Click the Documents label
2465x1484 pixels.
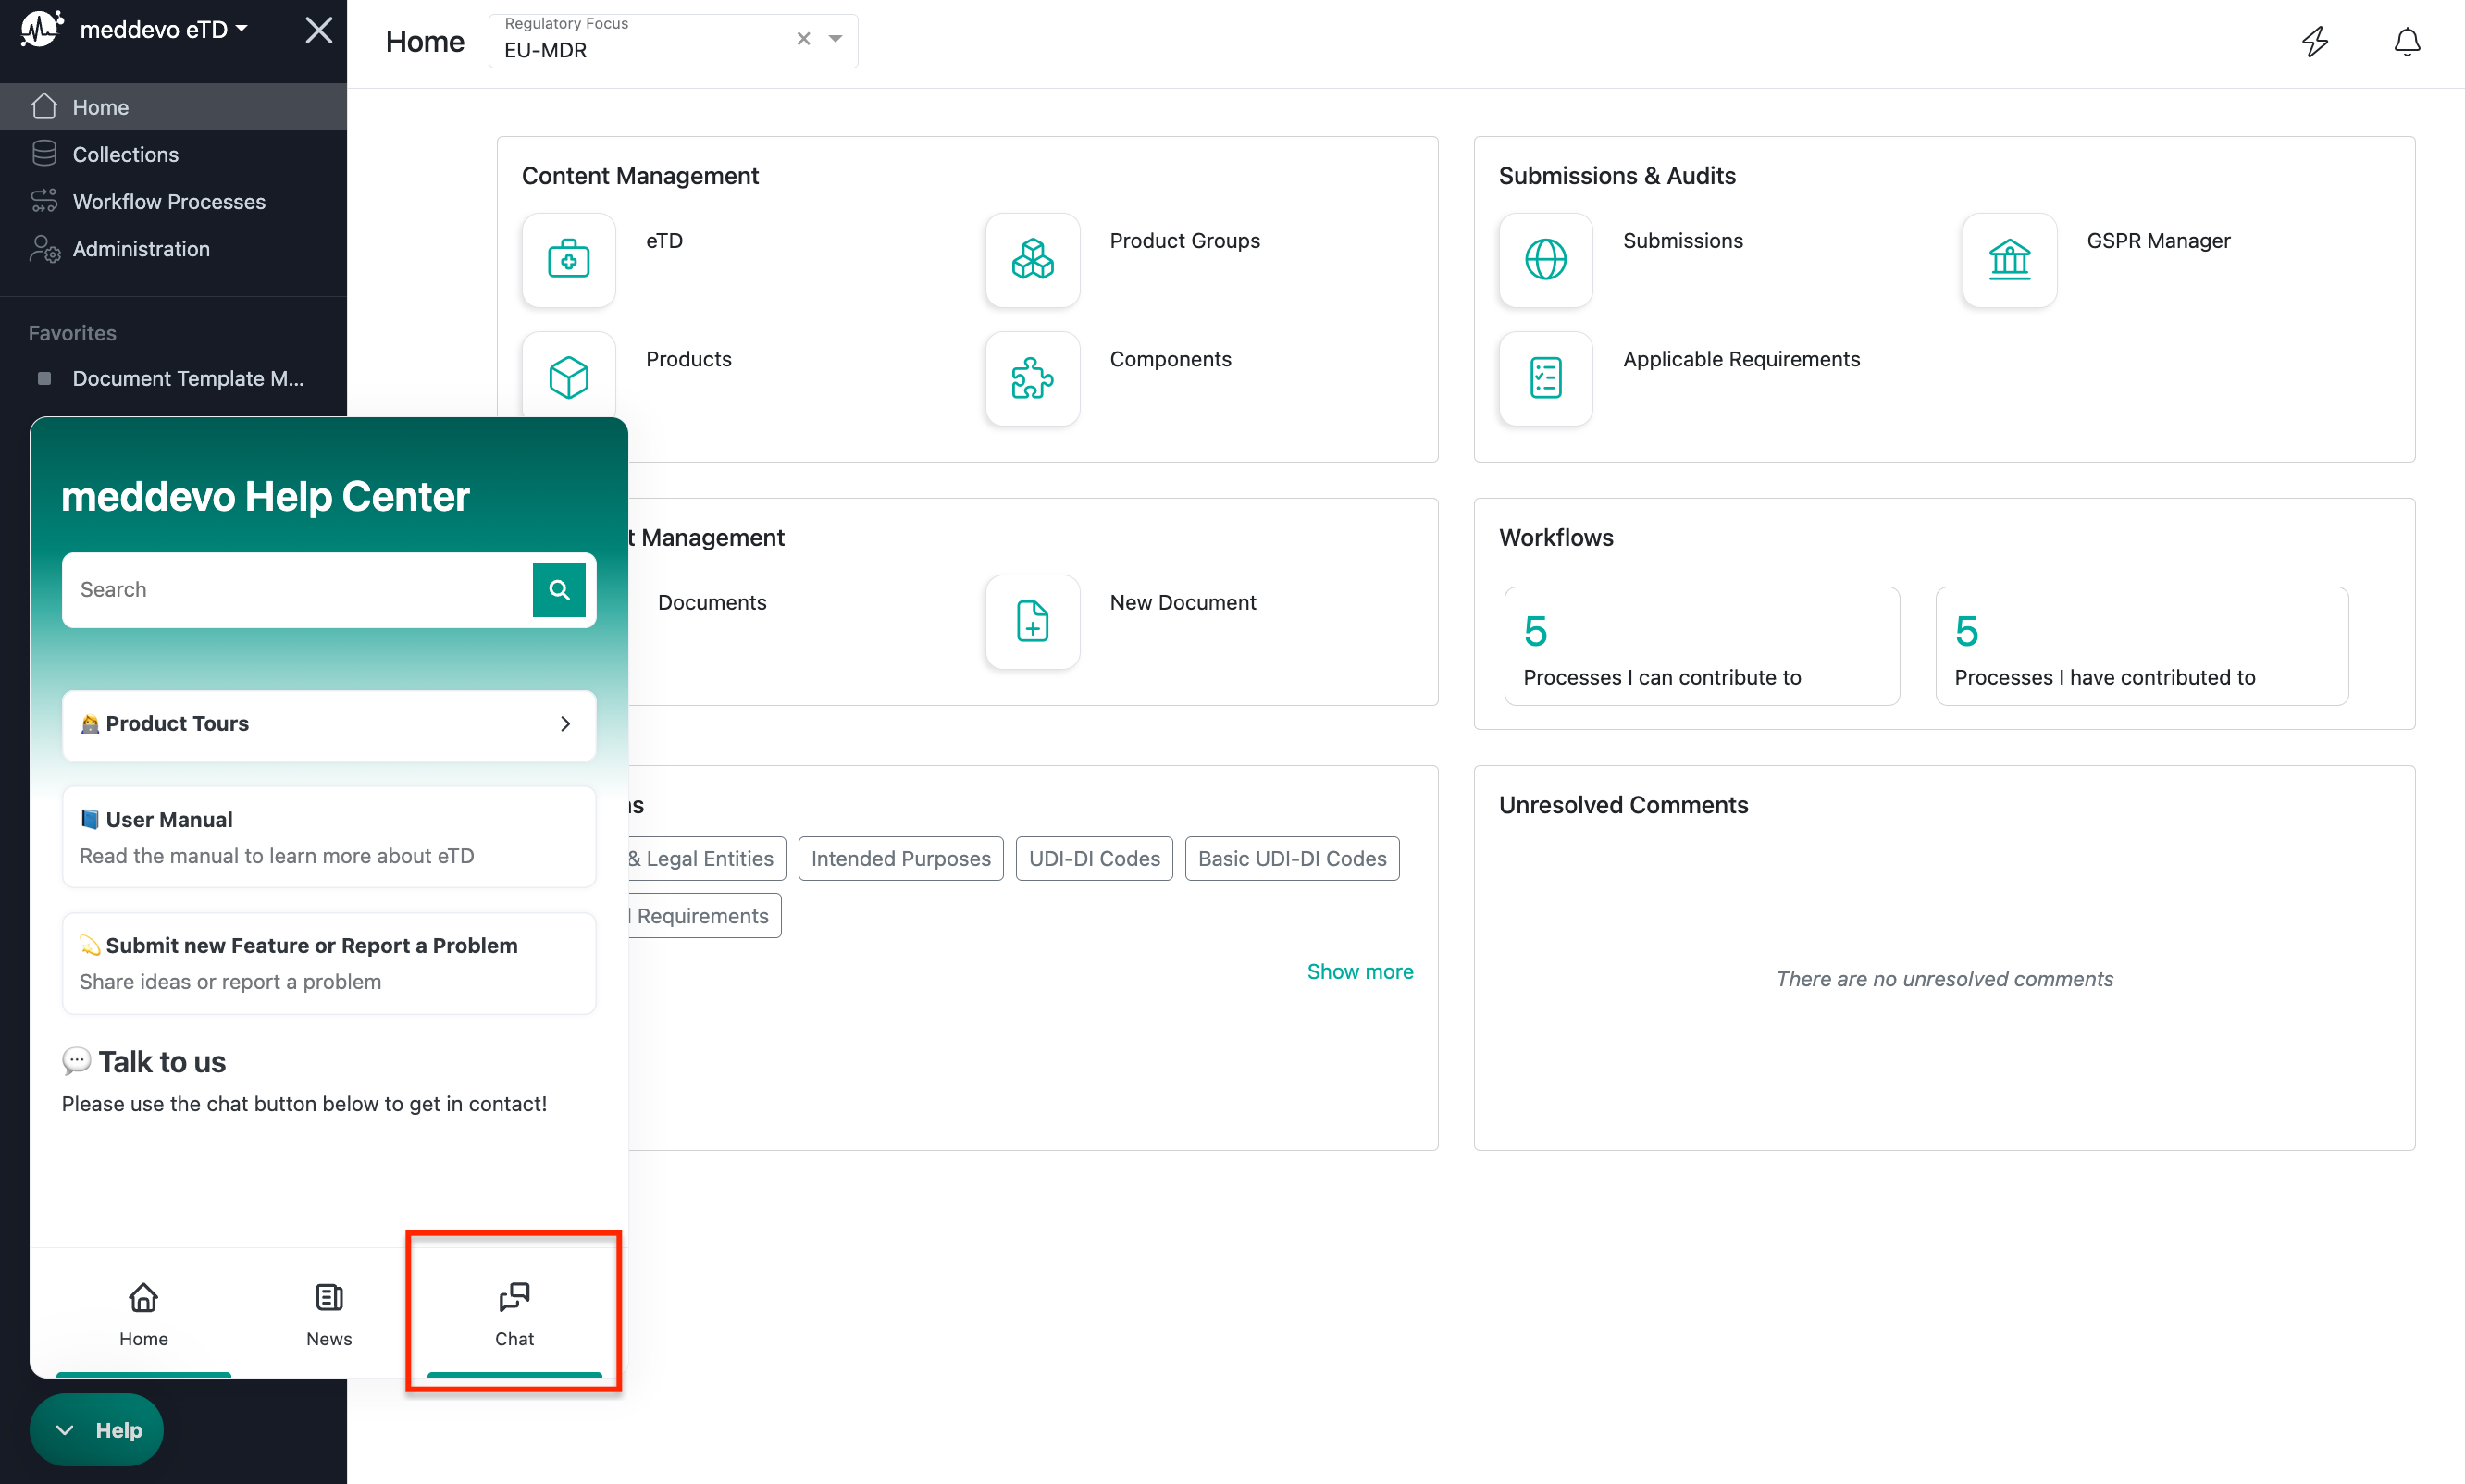(711, 602)
